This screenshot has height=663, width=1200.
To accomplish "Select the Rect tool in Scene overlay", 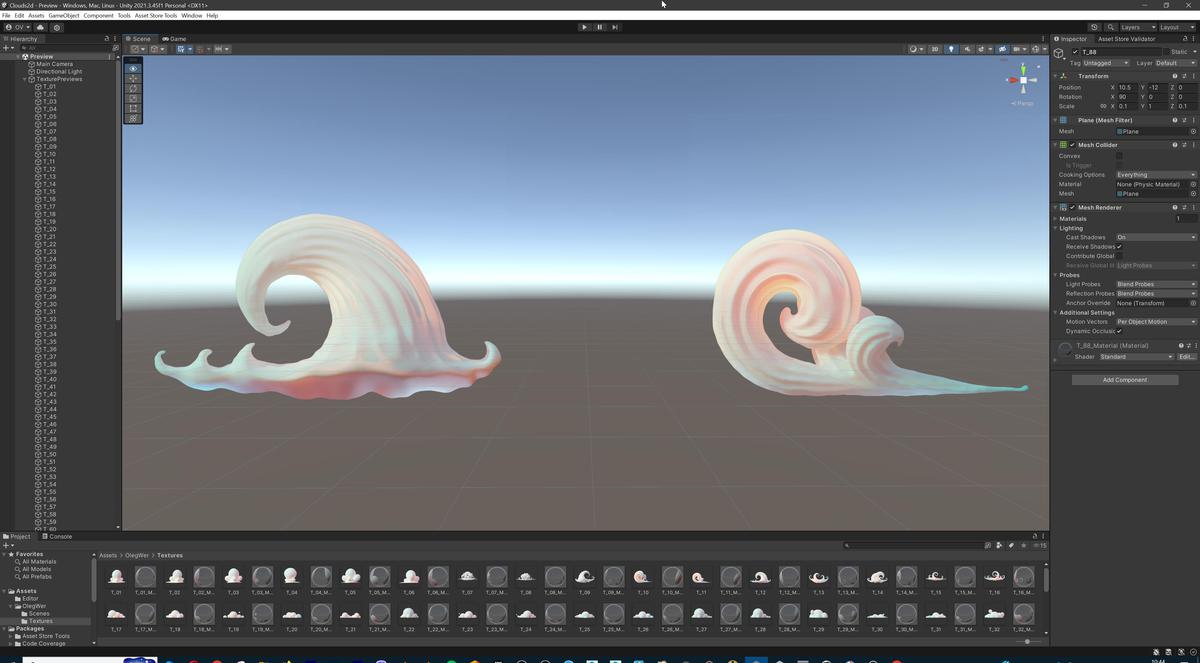I will 133,108.
